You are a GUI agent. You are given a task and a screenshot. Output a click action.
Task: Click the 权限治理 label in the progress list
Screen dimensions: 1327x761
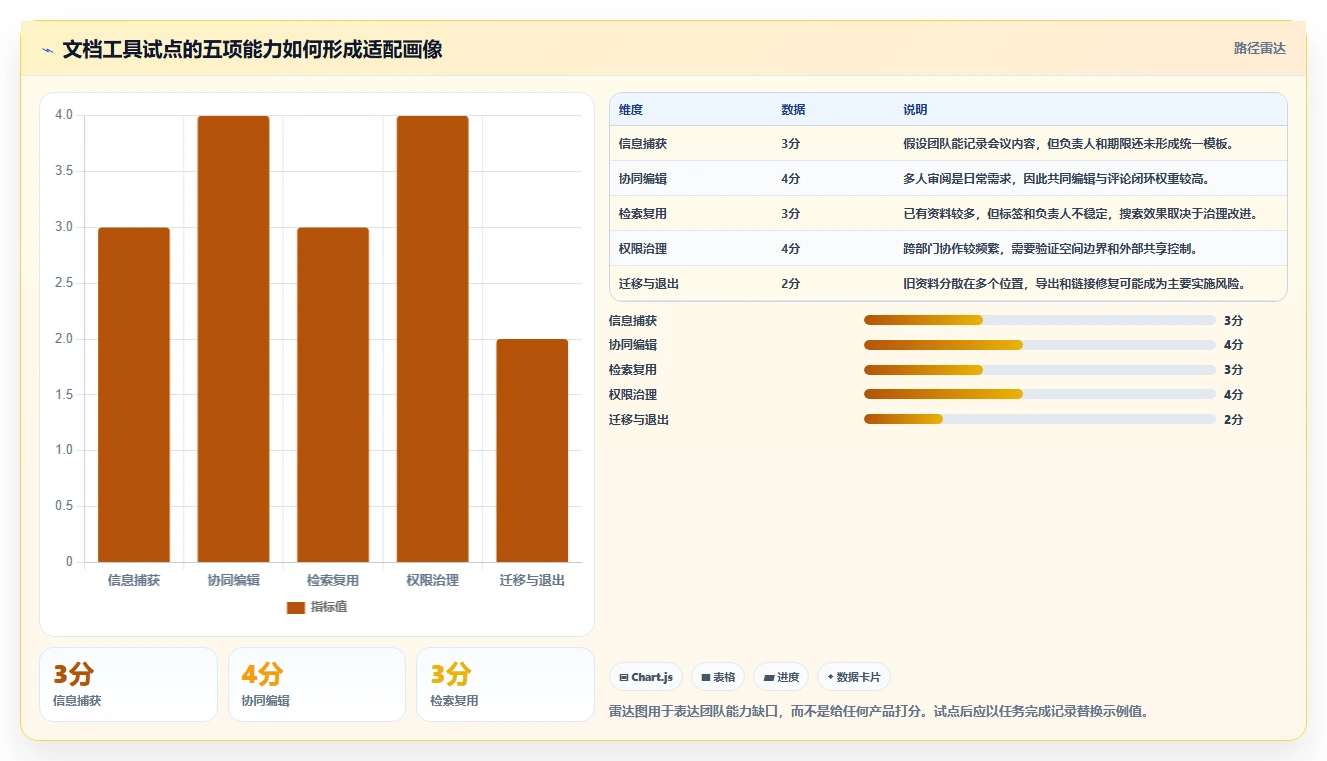point(633,395)
